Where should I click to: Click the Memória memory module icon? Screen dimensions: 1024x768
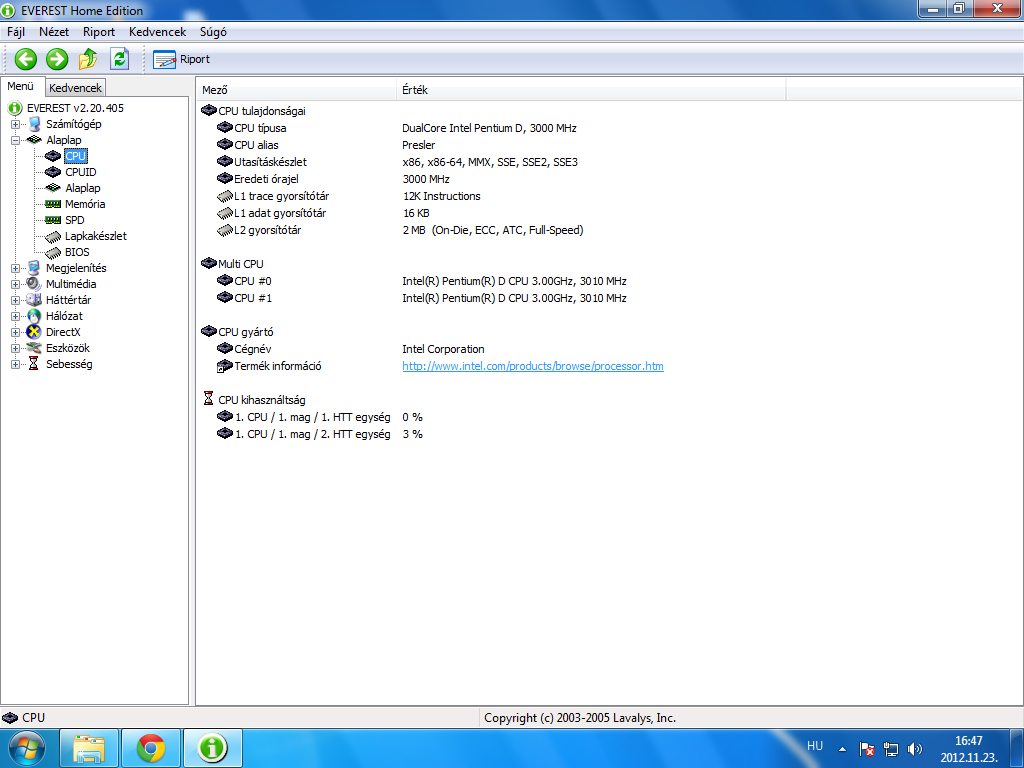tap(53, 204)
